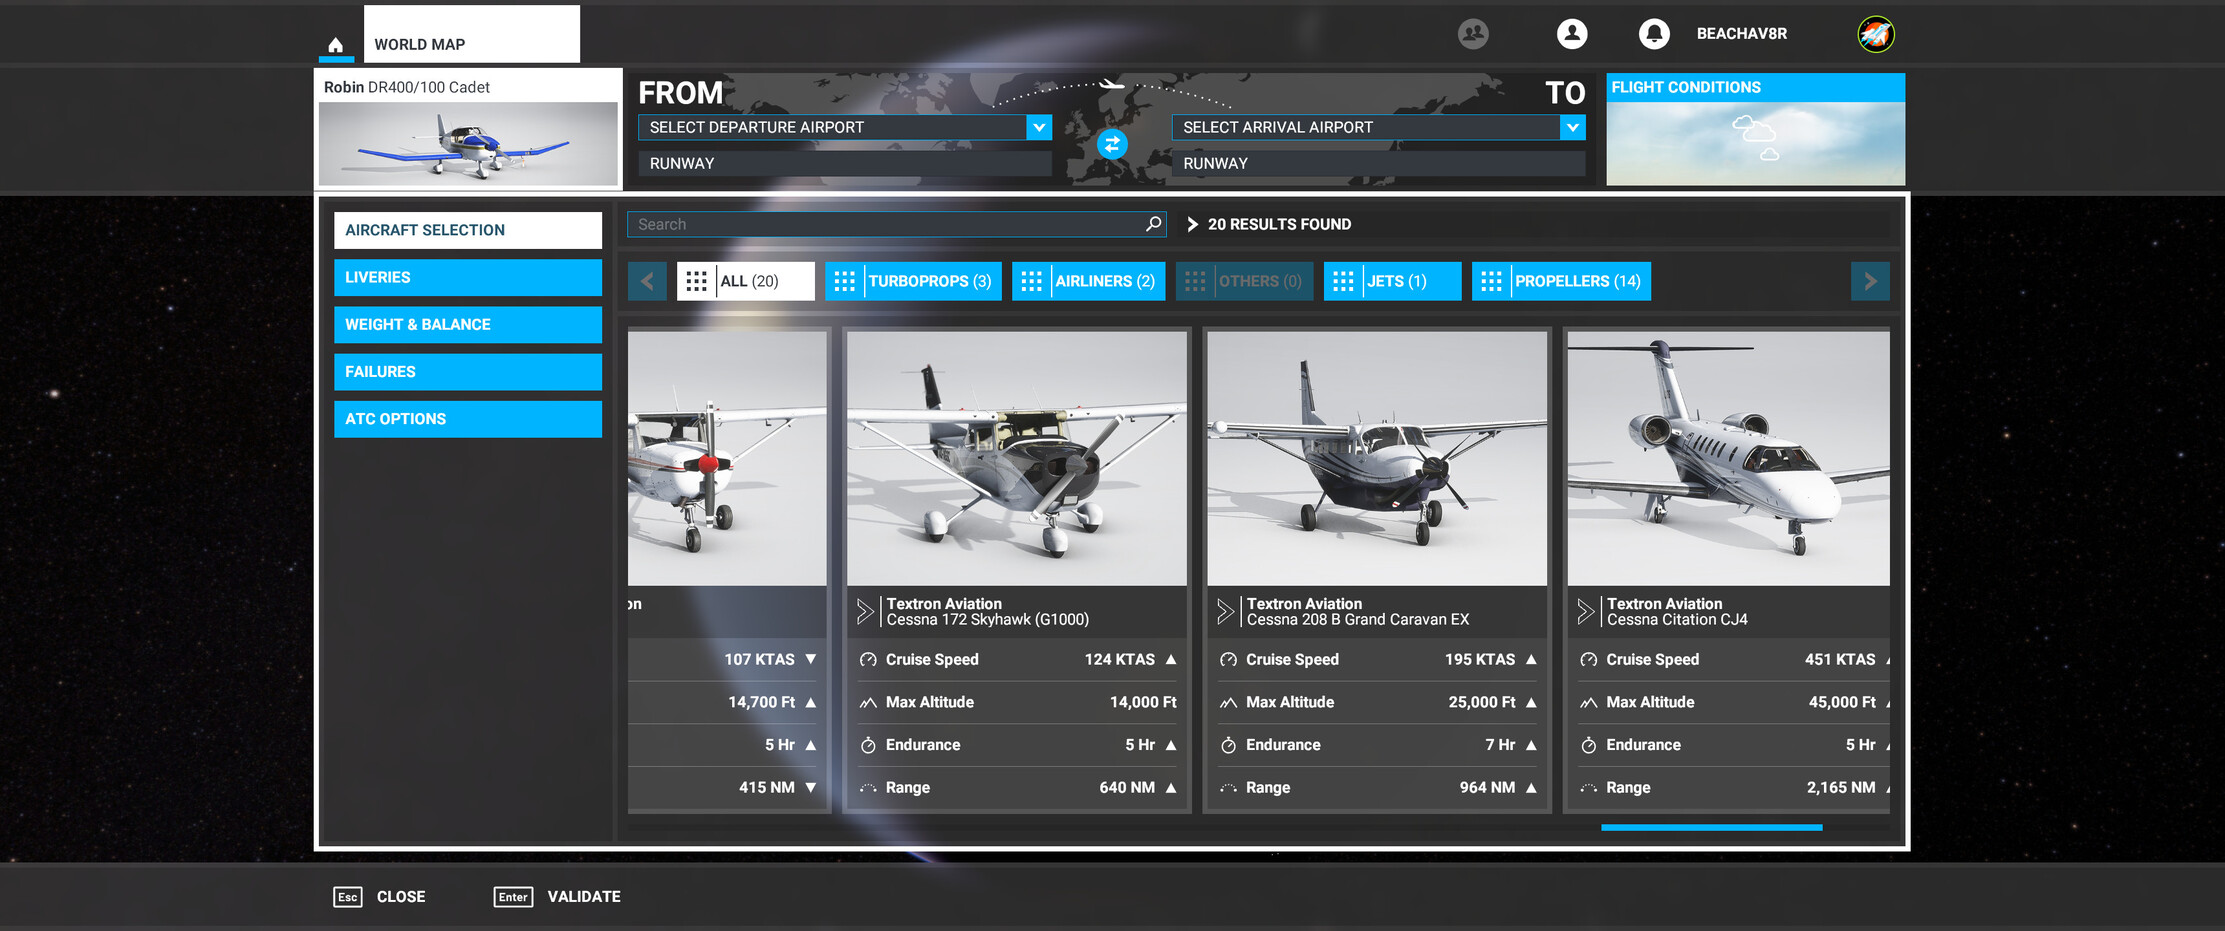The height and width of the screenshot is (931, 2225).
Task: Expand the 20 Results Found chevron
Action: click(1192, 224)
